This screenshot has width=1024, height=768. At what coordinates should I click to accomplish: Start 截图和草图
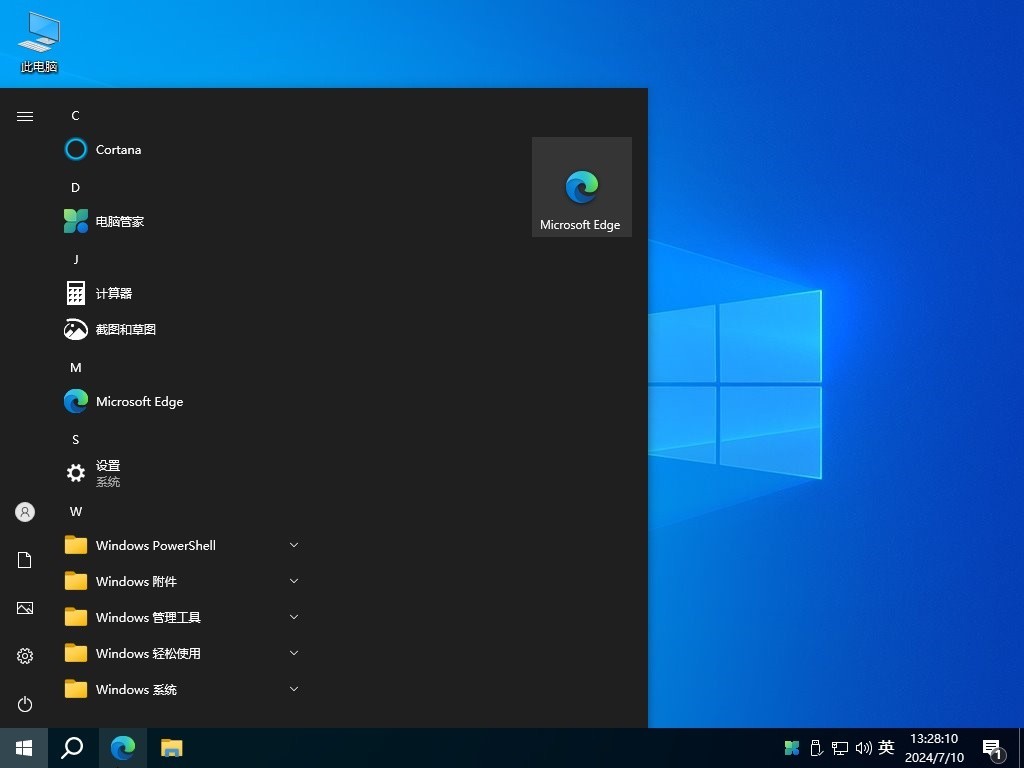pos(125,329)
